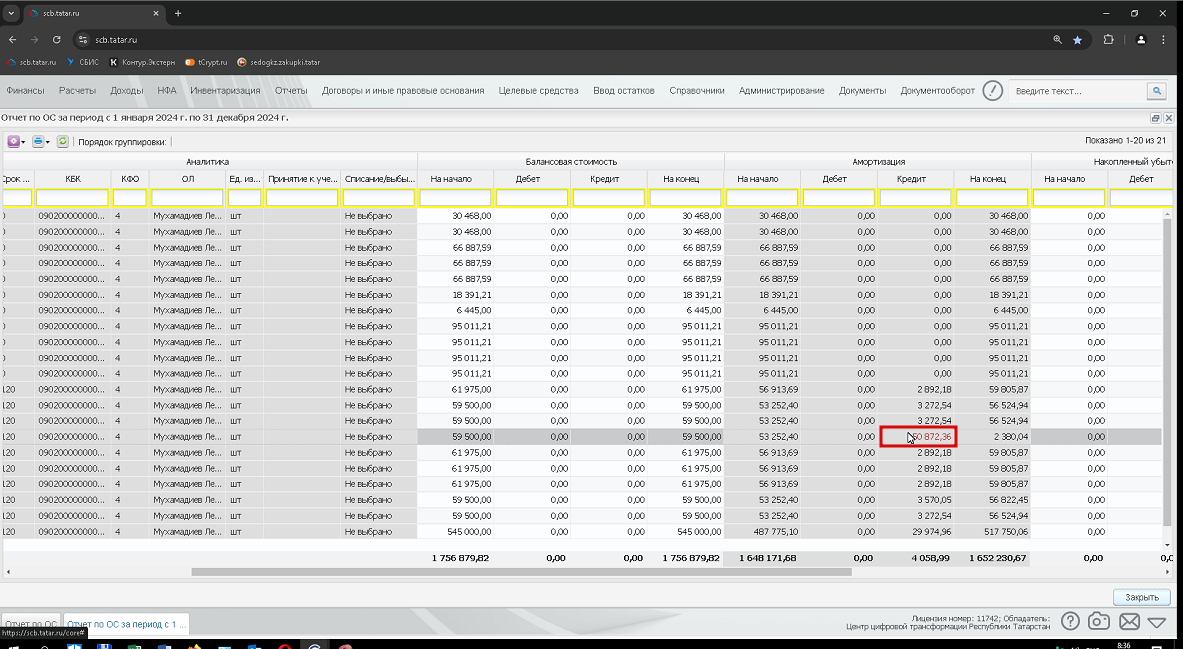Screen dimensions: 1183x649
Task: Click the filter box under ОЛ column
Action: click(x=188, y=198)
